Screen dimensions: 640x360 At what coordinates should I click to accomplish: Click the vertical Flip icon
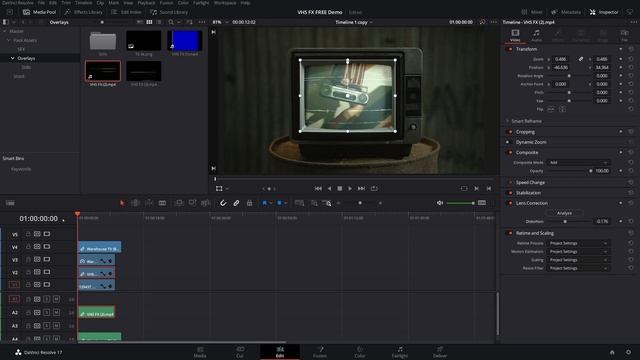tap(562, 109)
